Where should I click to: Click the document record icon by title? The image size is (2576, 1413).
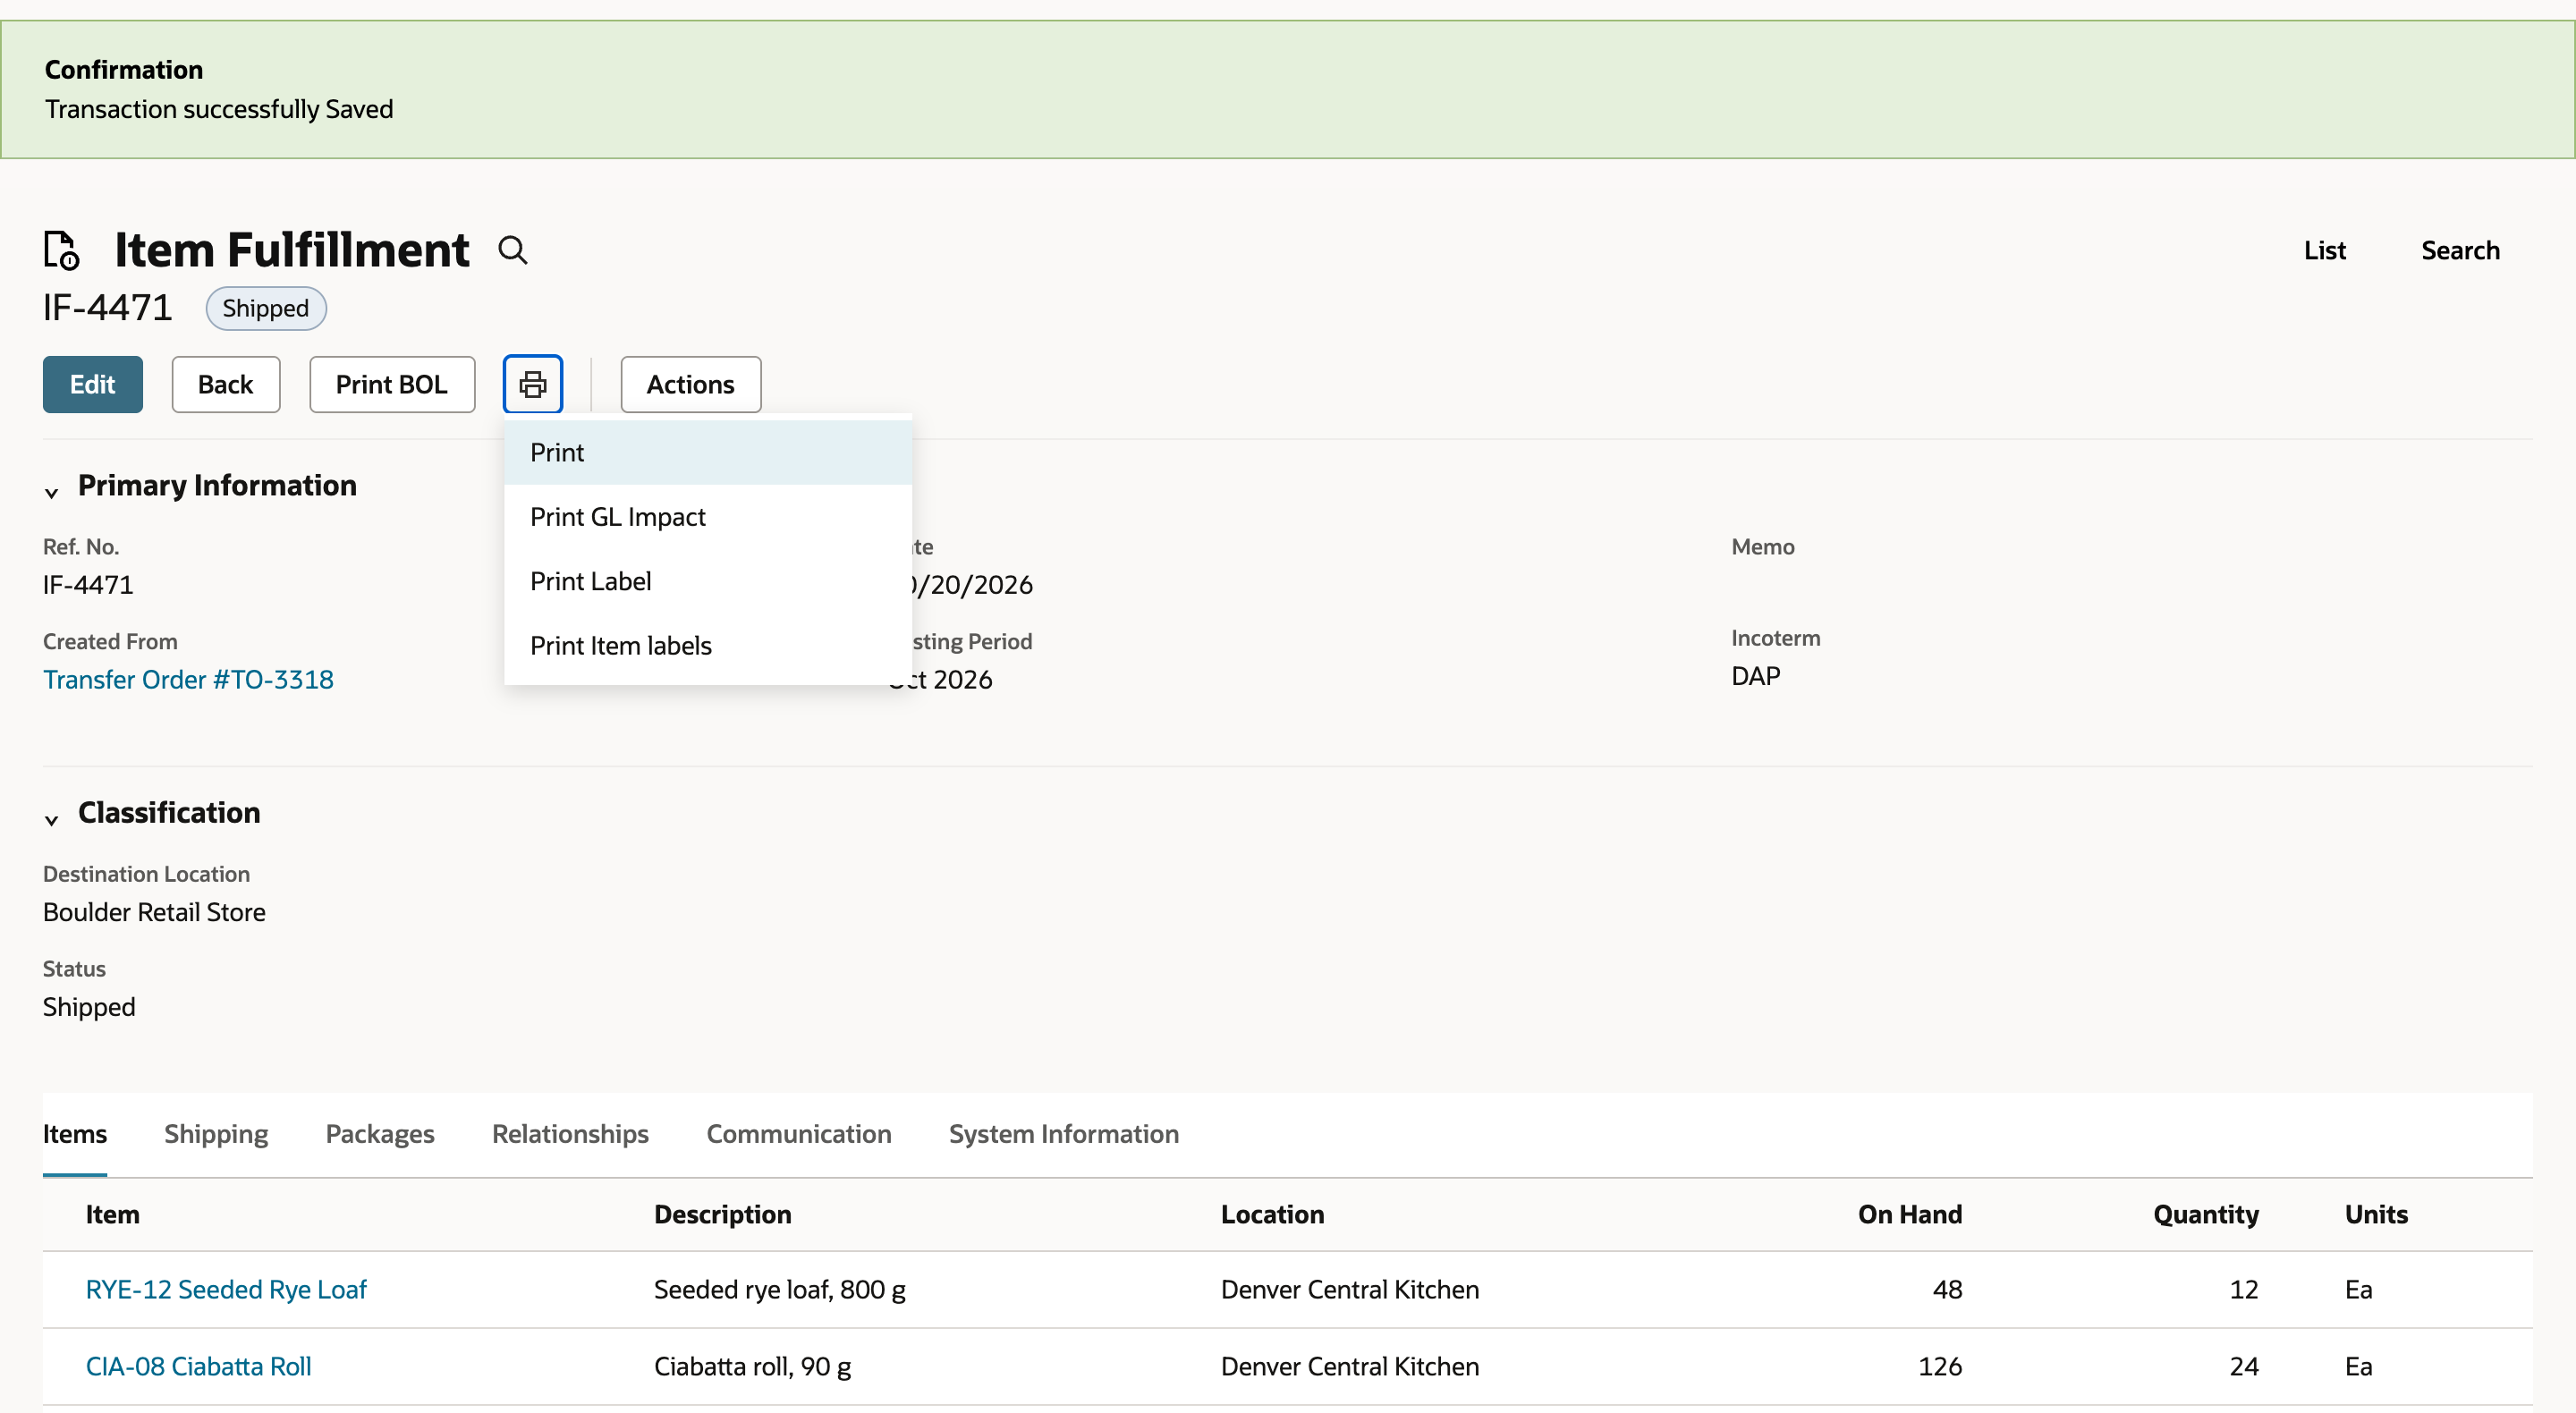pyautogui.click(x=61, y=250)
